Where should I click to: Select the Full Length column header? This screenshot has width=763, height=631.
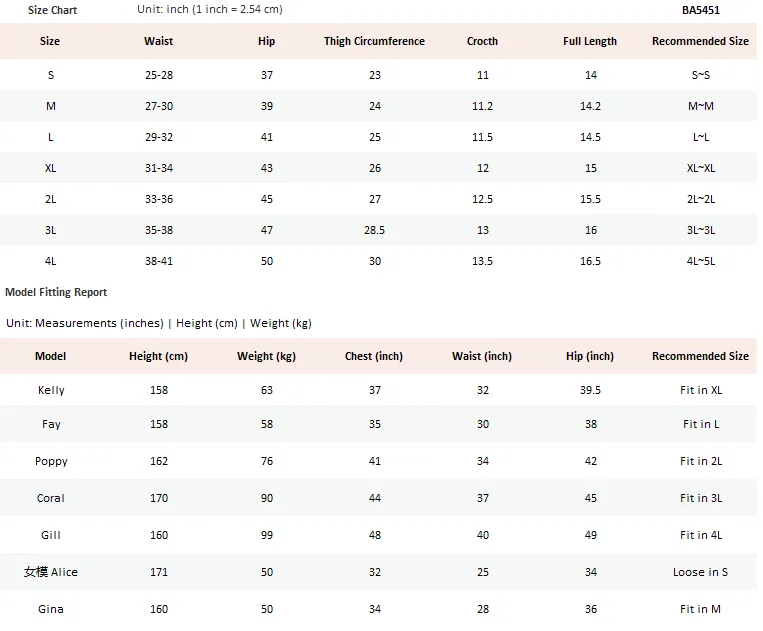point(590,41)
